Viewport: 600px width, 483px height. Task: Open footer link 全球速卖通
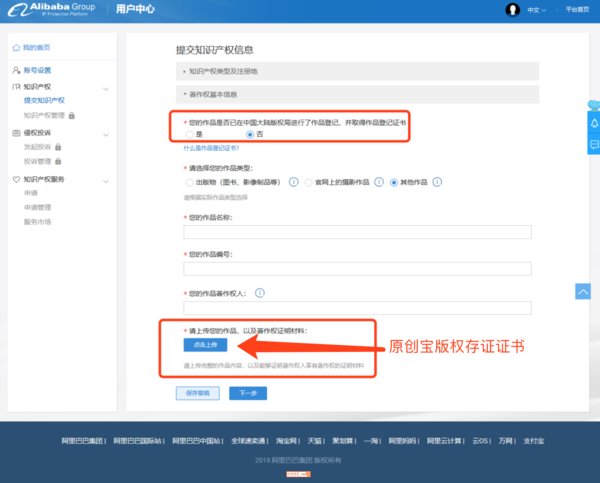tap(248, 441)
